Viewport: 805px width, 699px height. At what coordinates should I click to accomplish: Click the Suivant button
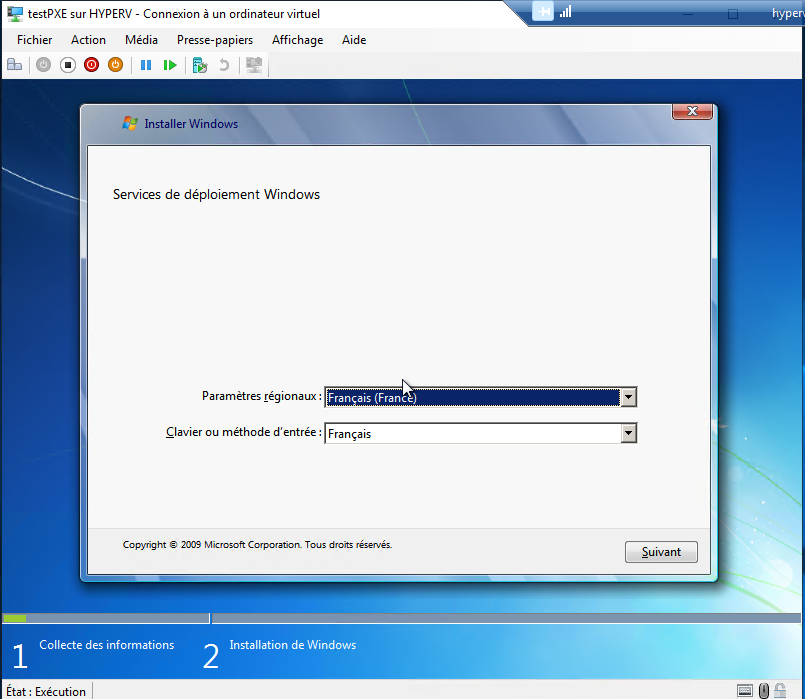[x=661, y=552]
